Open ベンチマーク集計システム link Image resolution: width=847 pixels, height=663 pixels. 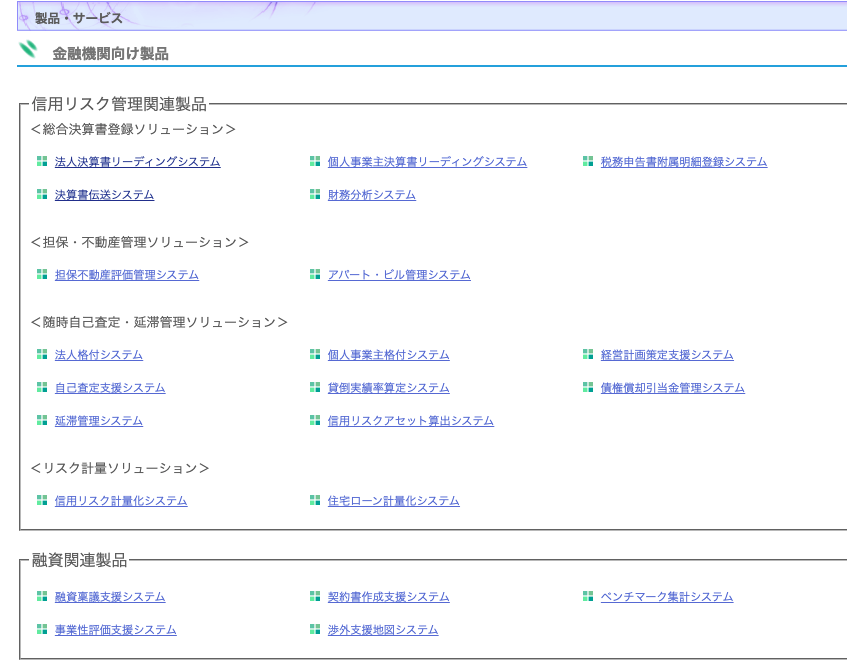click(667, 597)
